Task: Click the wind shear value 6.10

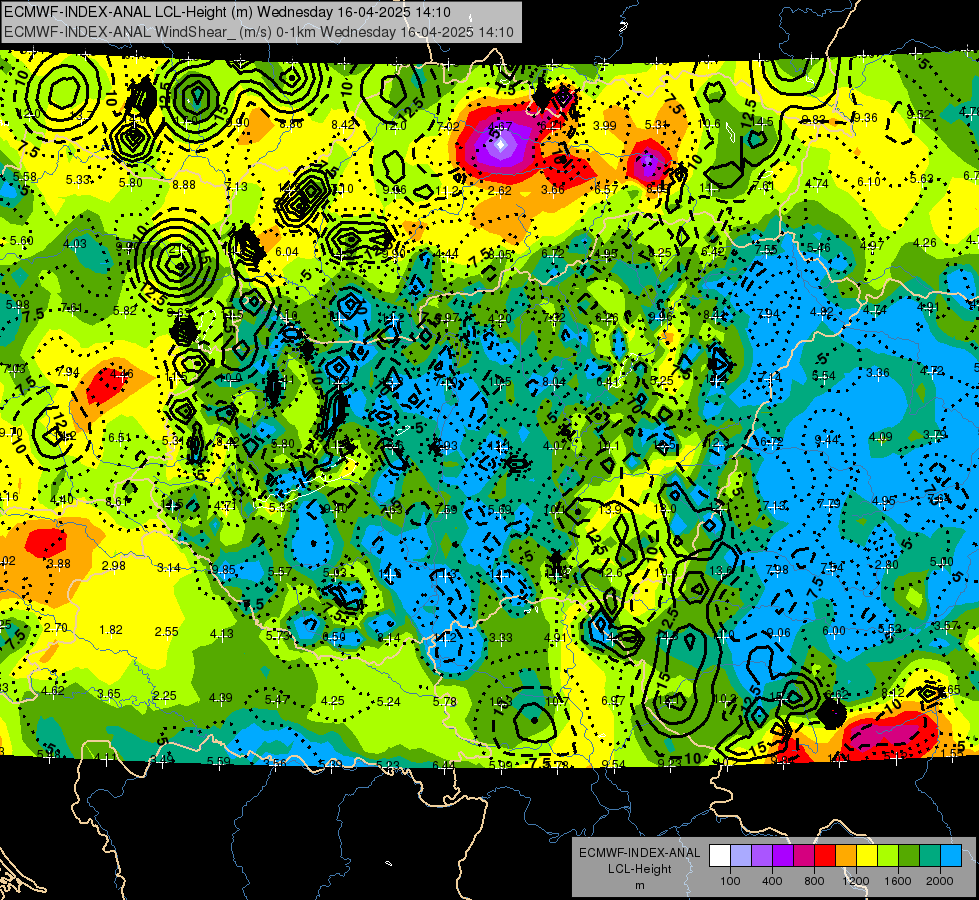Action: pos(868,181)
